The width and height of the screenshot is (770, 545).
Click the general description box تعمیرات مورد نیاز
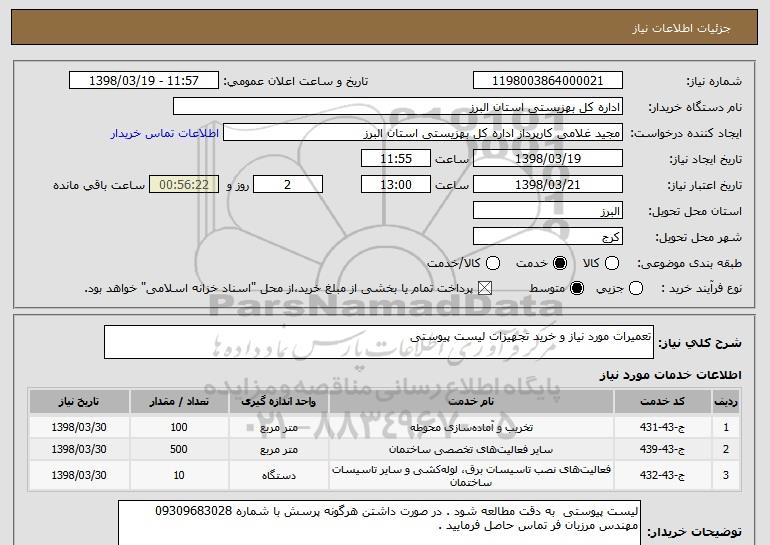(379, 342)
